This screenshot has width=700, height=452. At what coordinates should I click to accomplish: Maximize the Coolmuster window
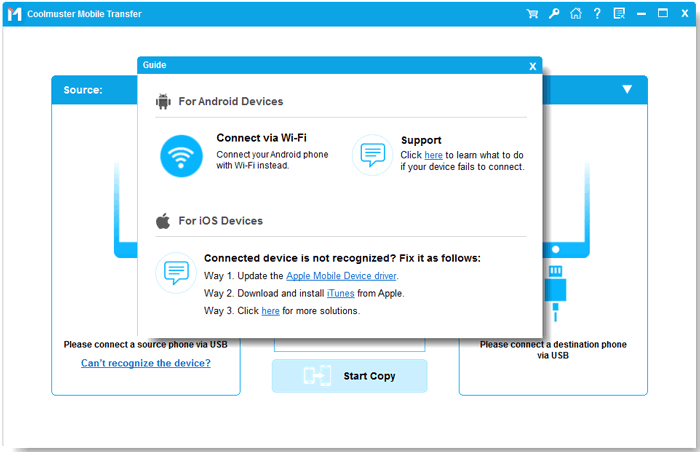[x=663, y=13]
